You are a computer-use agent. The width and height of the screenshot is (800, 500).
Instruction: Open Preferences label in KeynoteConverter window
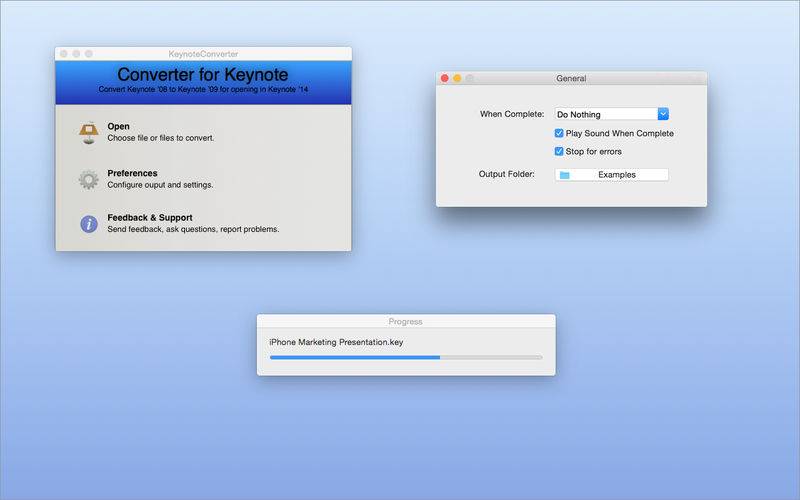pyautogui.click(x=132, y=173)
